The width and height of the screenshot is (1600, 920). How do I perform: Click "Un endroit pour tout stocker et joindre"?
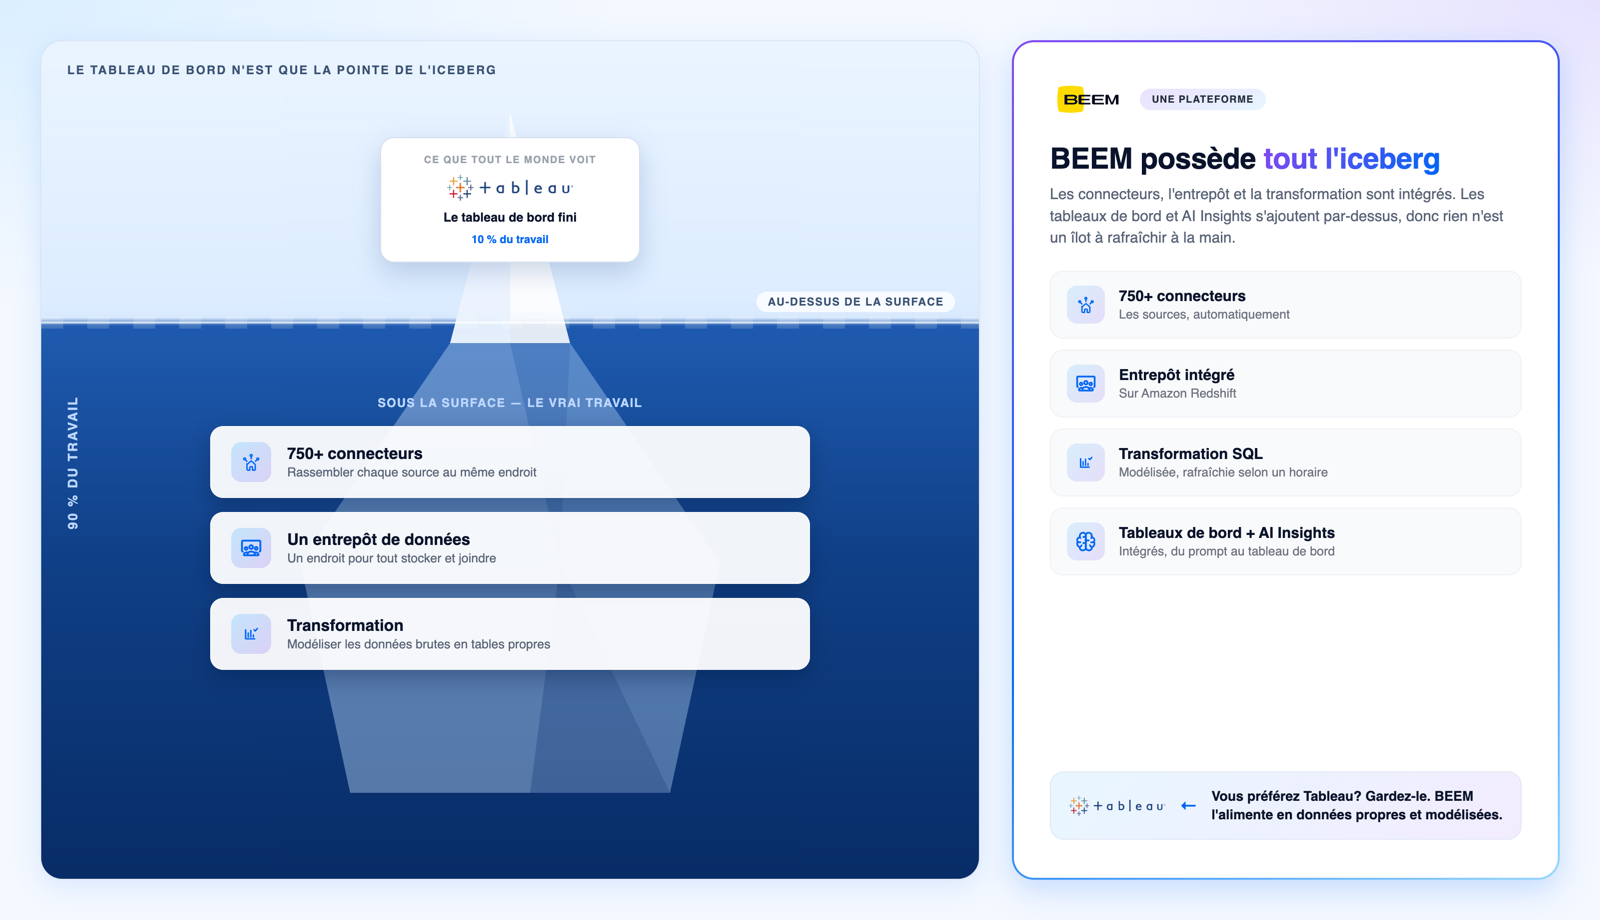tap(391, 558)
